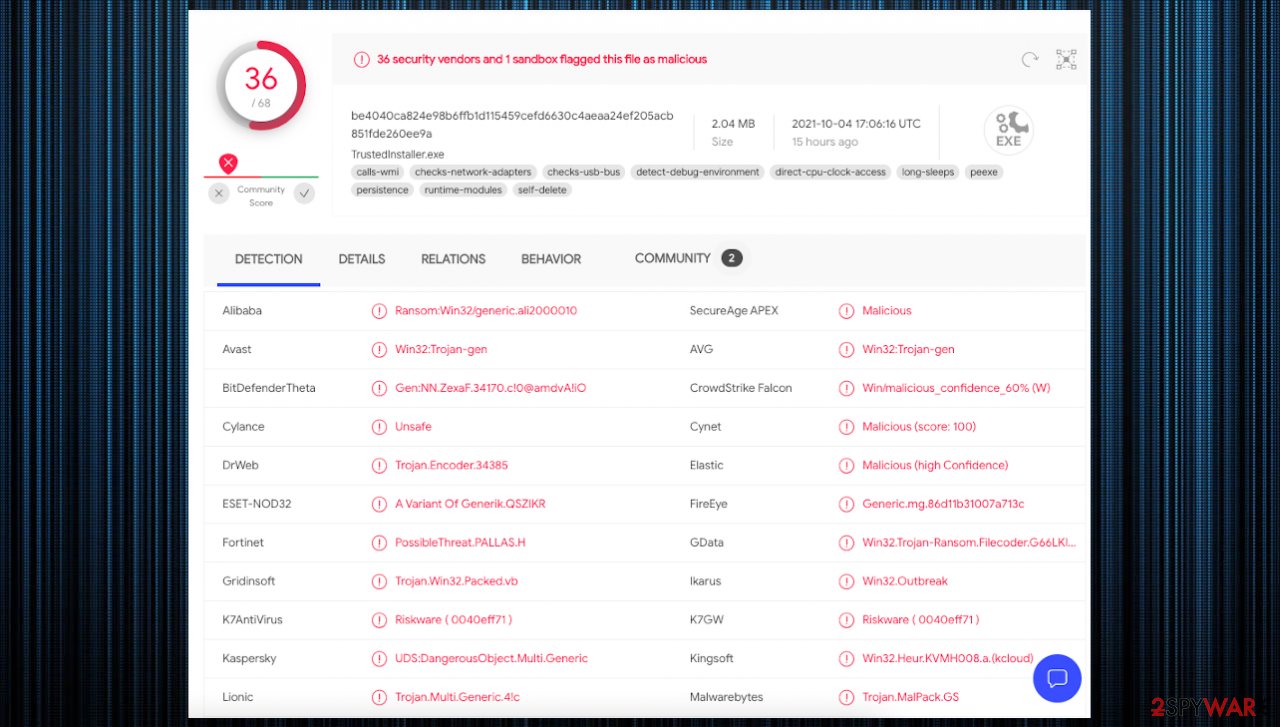Click the Generic.mg.86d11b31007a713c detection
Viewport: 1280px width, 727px height.
click(x=943, y=504)
